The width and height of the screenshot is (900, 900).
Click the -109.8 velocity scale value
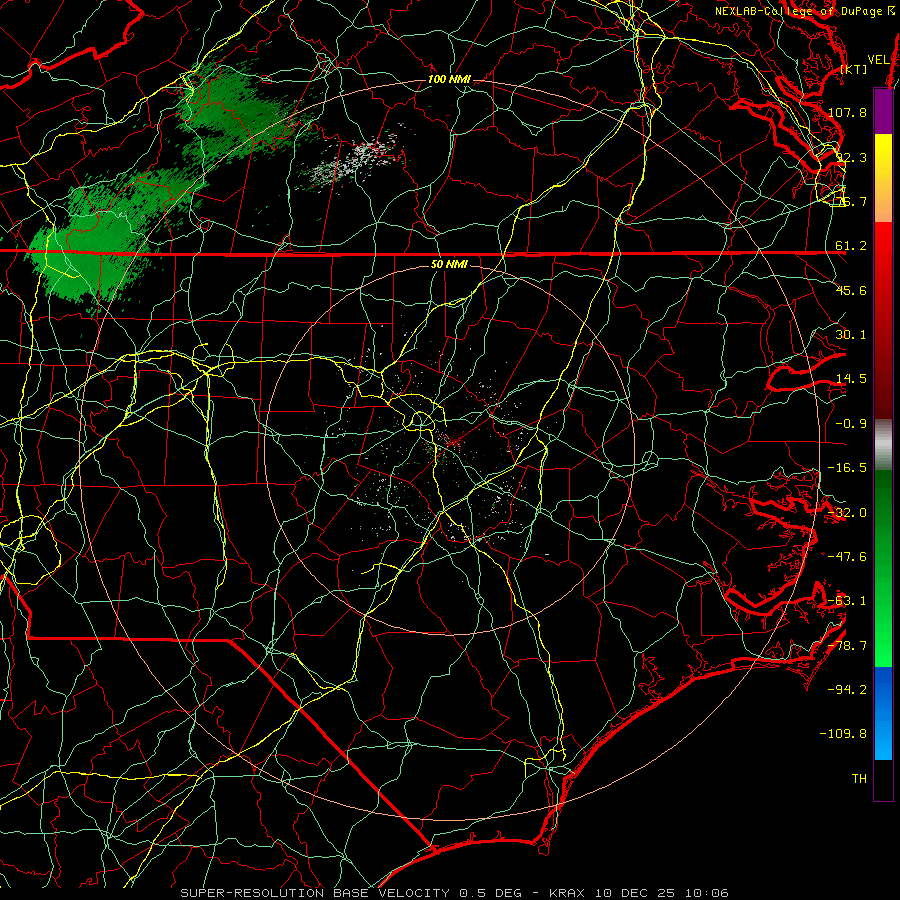click(x=844, y=734)
